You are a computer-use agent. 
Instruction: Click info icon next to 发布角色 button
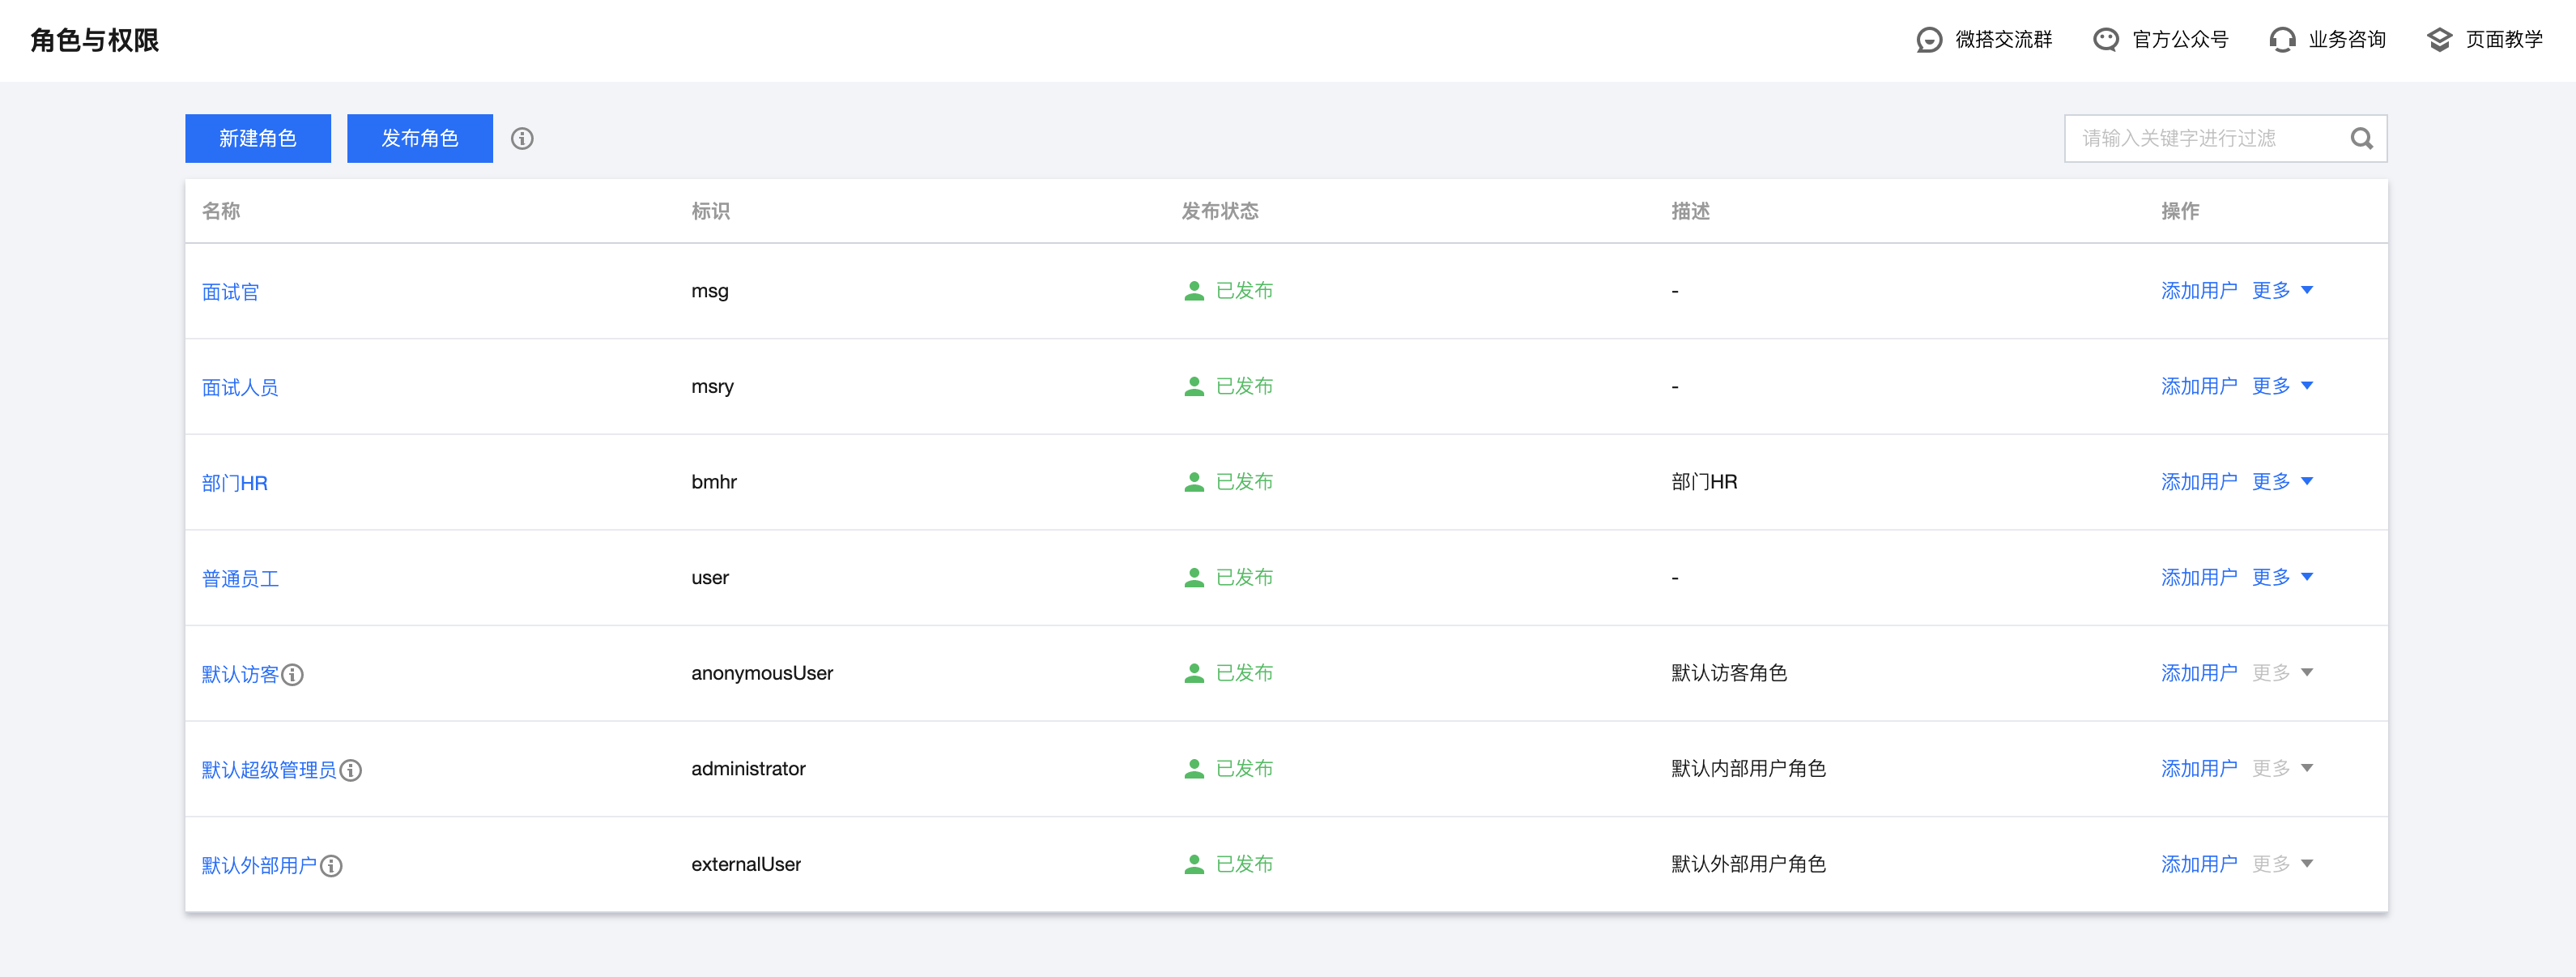tap(522, 139)
